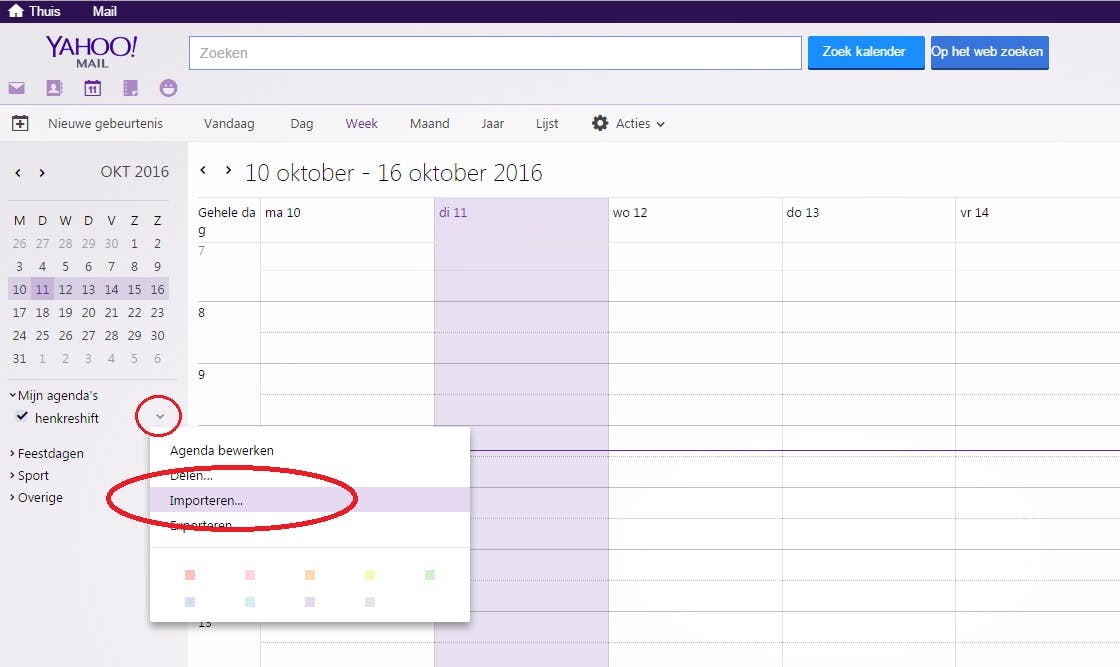The image size is (1120, 667).
Task: Select day 31 in mini calendar
Action: pos(19,358)
